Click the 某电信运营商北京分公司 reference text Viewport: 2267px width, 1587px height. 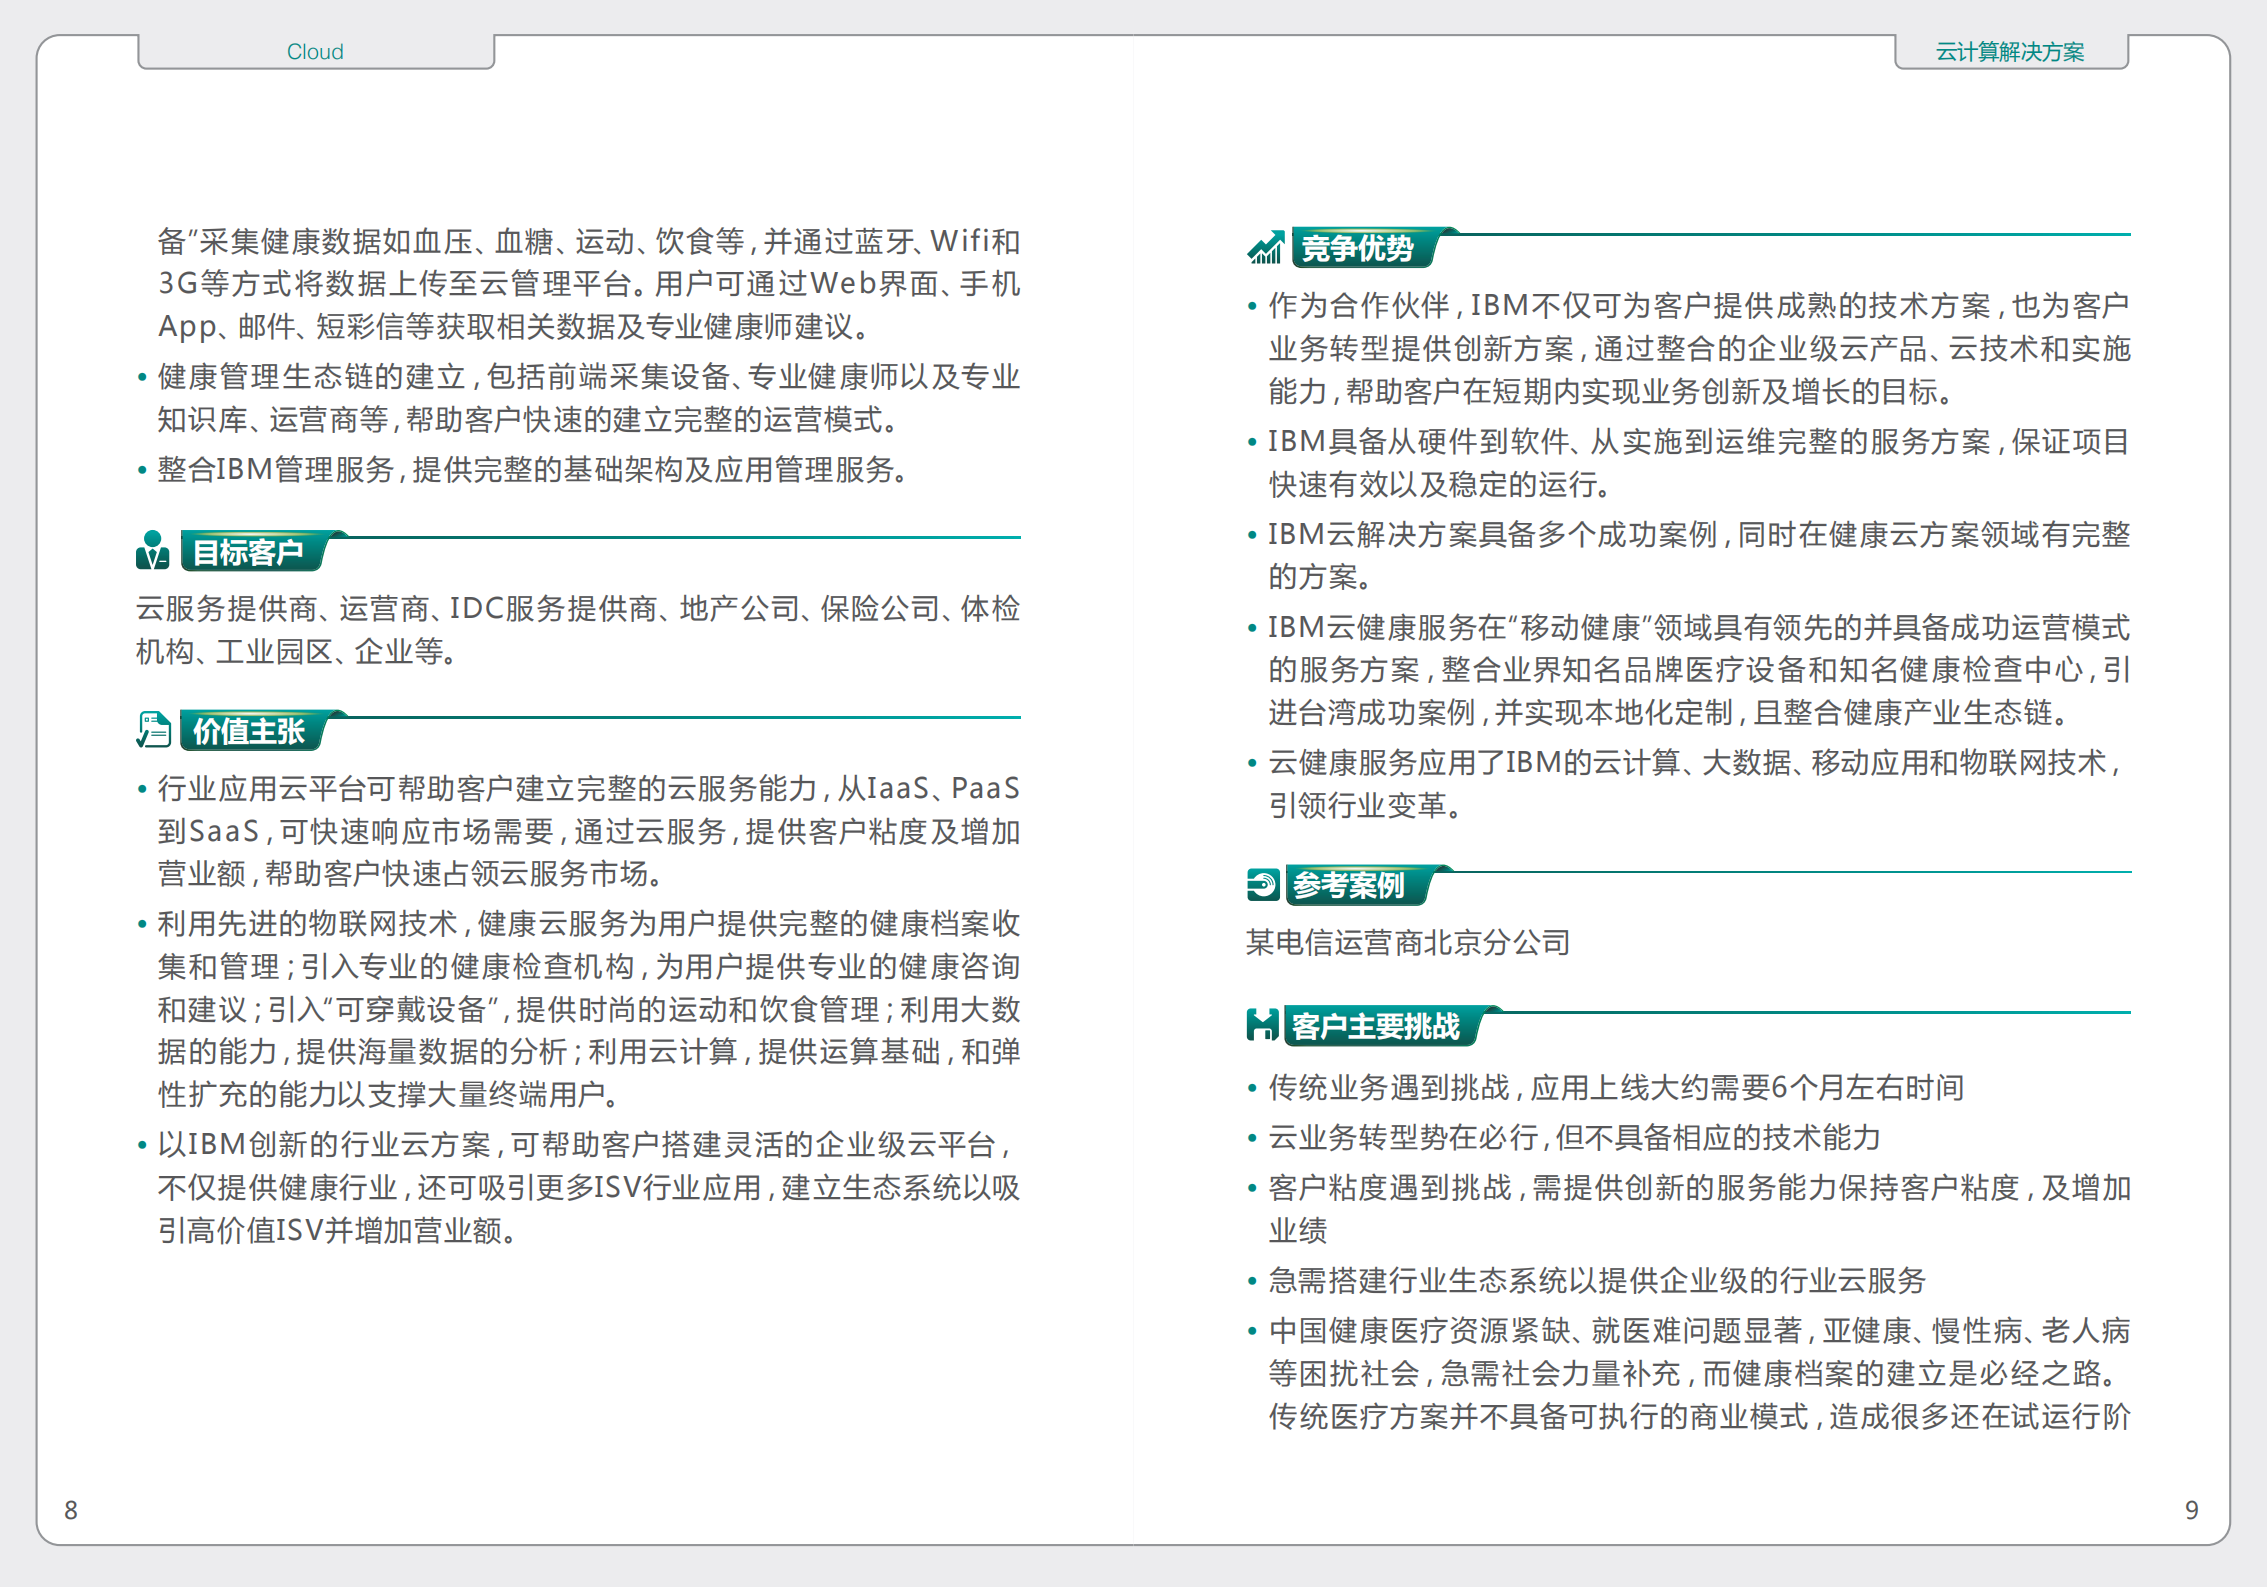tap(1407, 942)
